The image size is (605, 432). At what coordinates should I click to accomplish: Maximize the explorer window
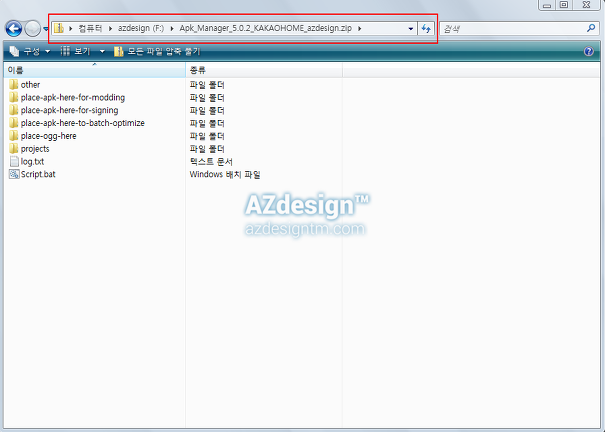click(x=564, y=5)
